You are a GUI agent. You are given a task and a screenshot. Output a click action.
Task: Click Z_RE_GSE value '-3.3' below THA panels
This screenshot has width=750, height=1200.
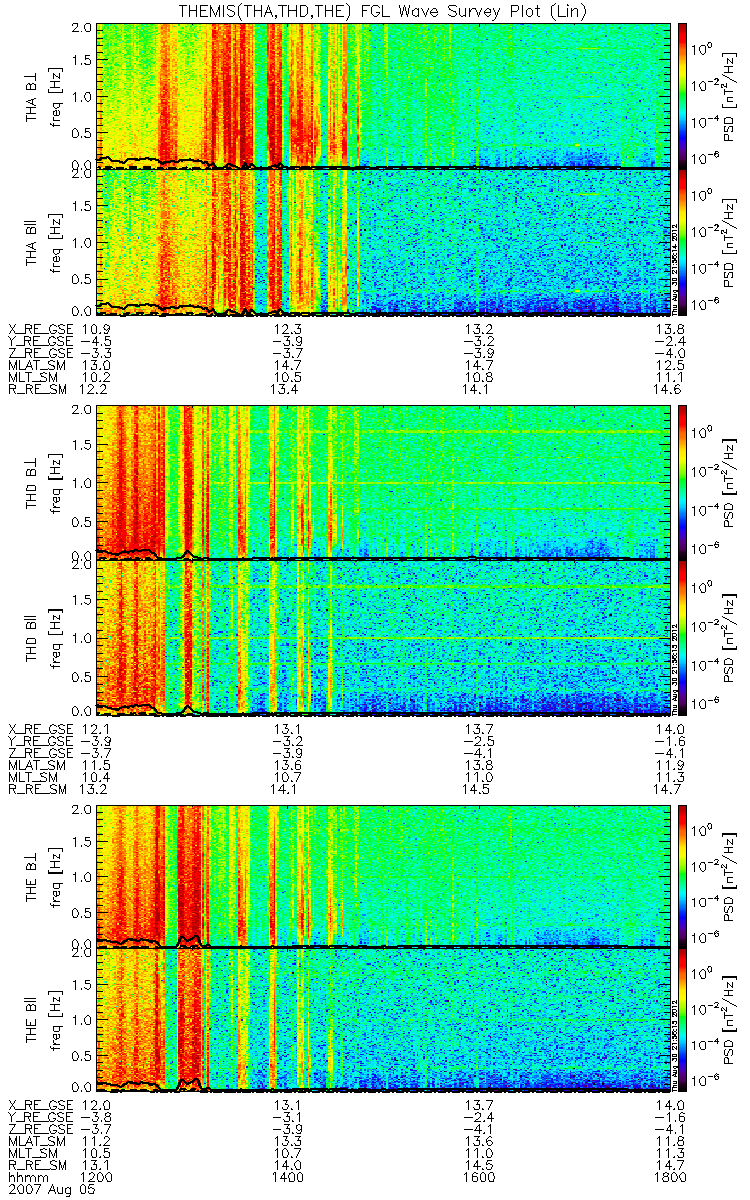pyautogui.click(x=97, y=353)
